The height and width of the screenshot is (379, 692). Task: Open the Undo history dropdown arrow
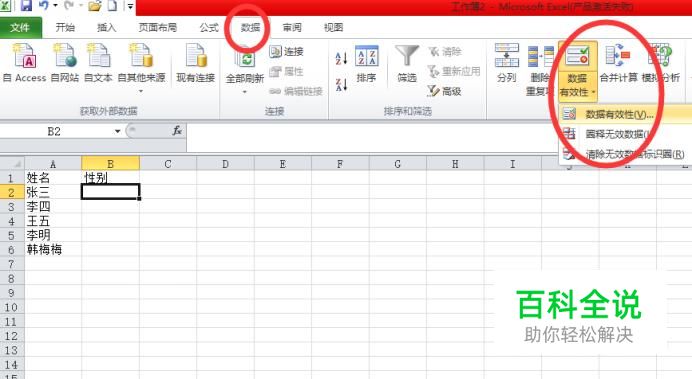(x=55, y=6)
